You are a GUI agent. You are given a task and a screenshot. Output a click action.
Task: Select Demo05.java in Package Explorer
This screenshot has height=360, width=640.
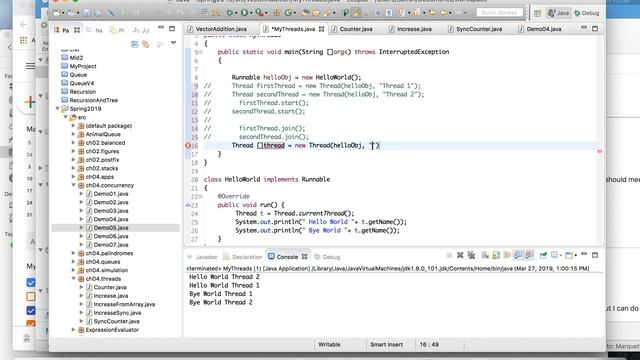click(x=111, y=228)
